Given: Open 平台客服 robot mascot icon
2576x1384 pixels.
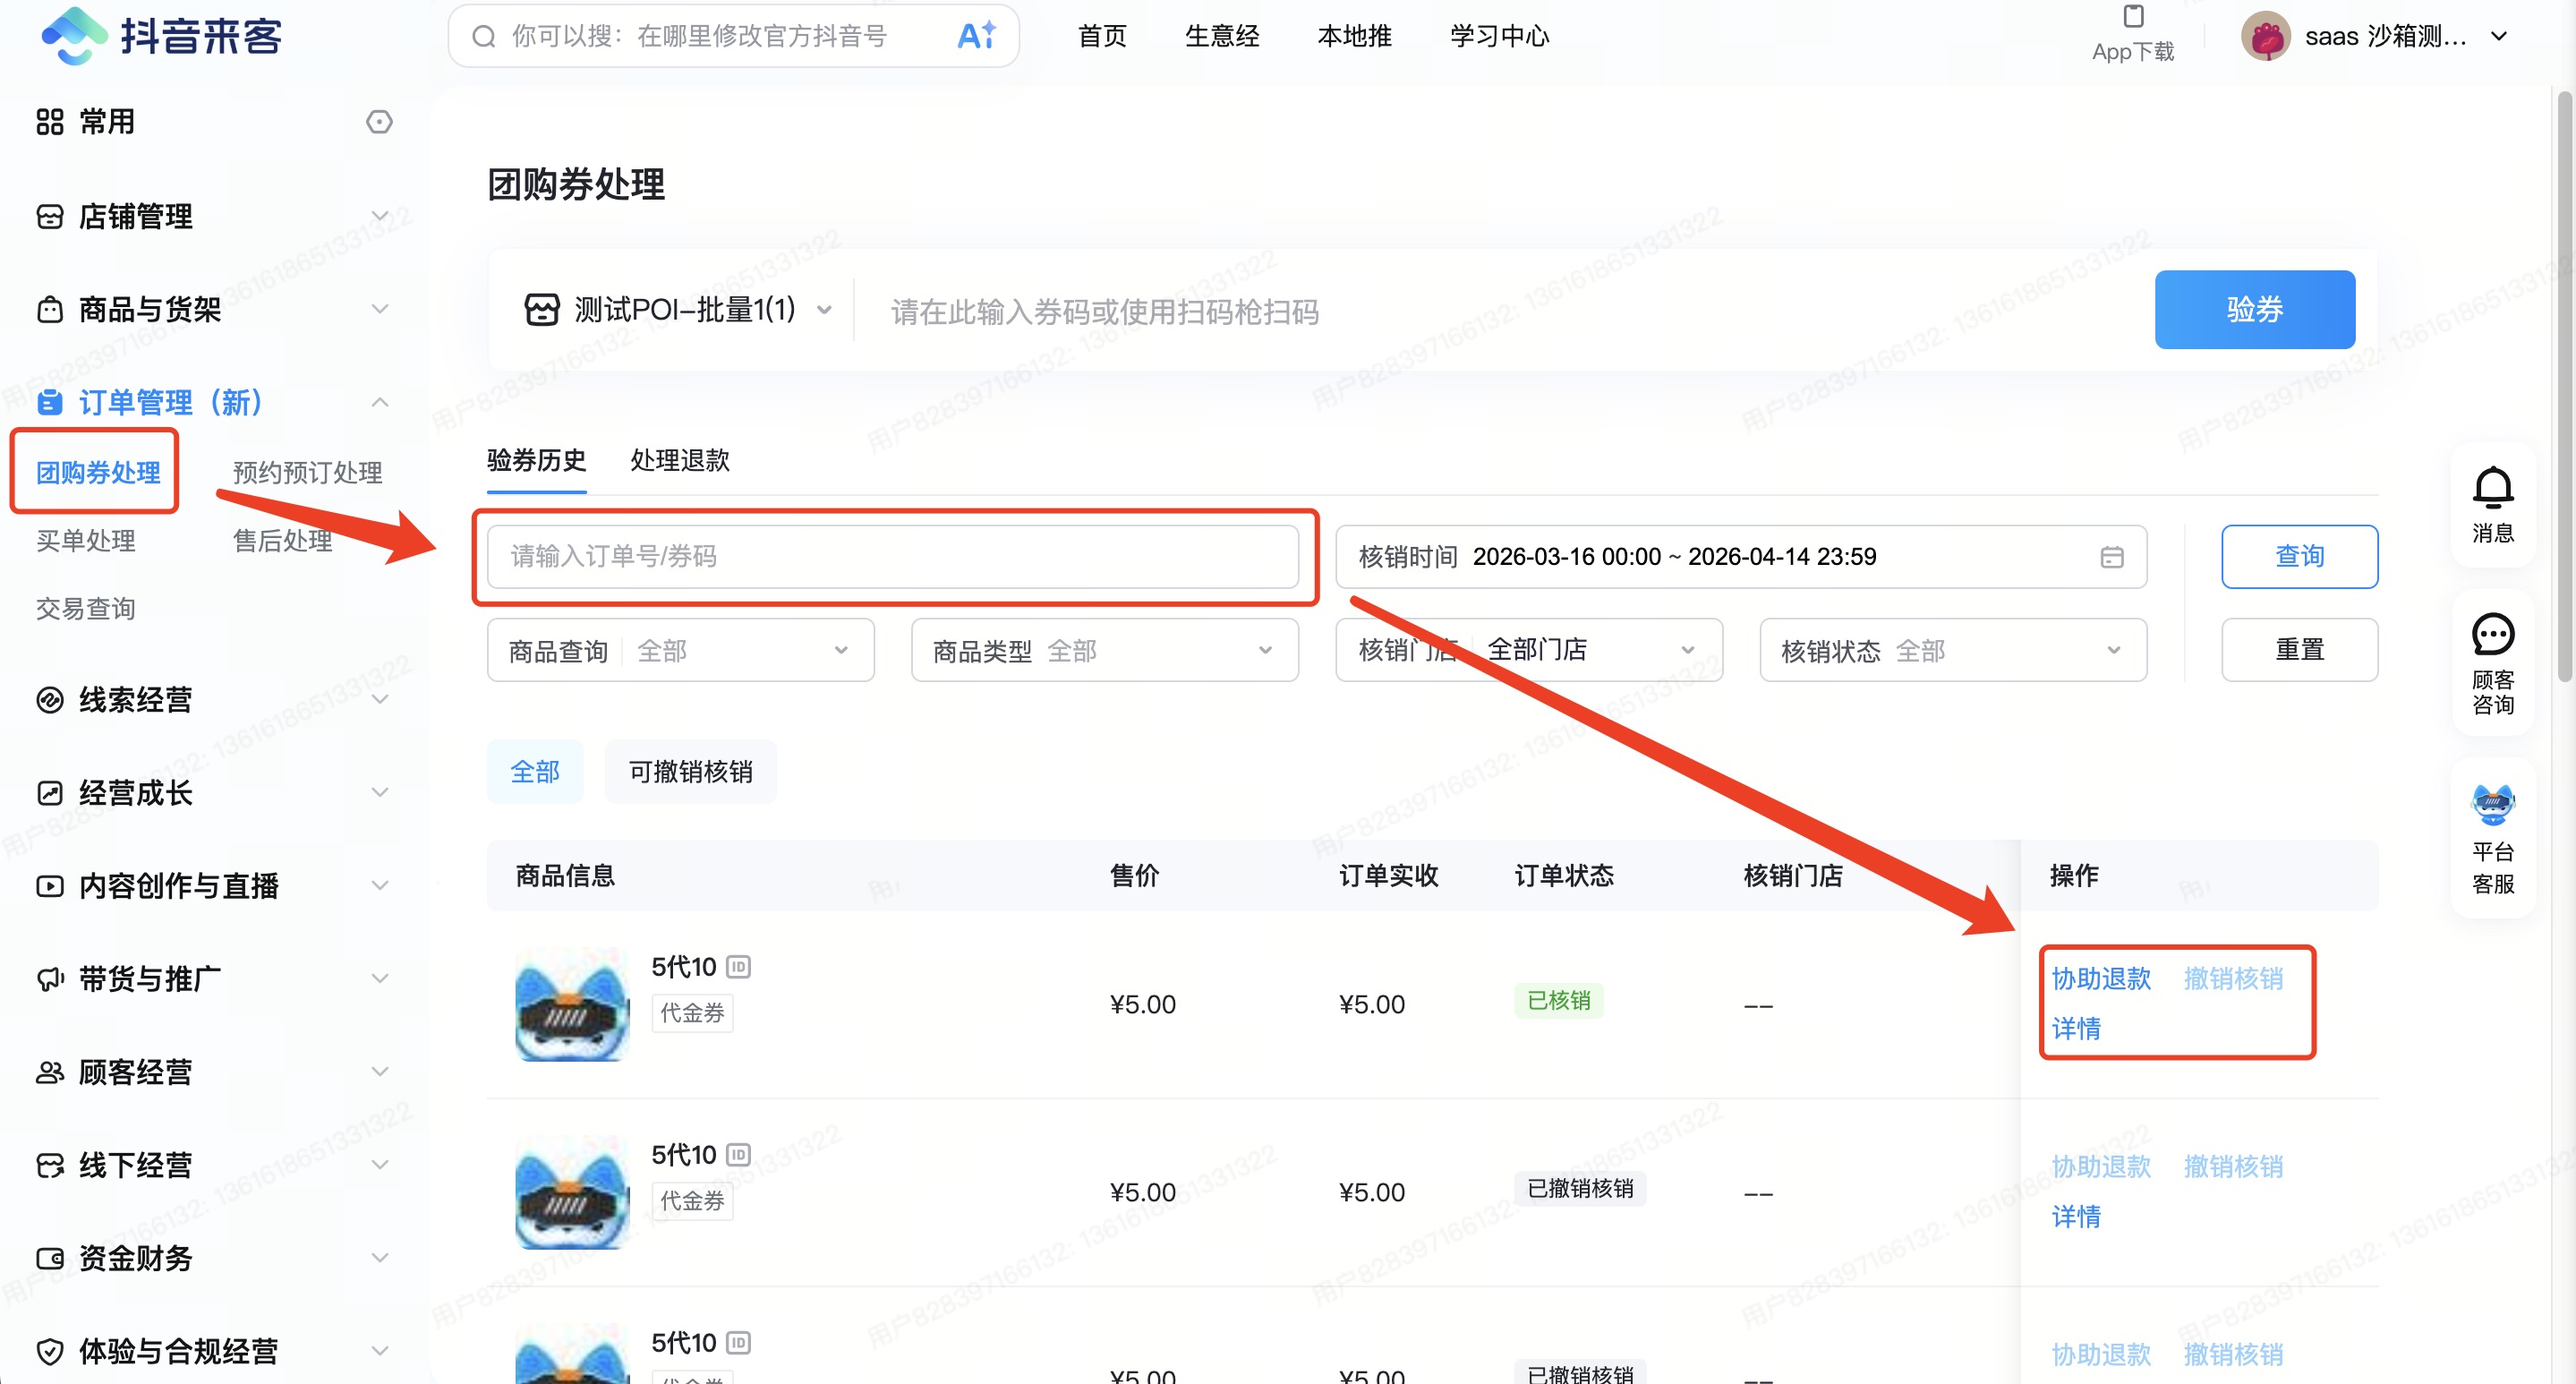Looking at the screenshot, I should (x=2492, y=805).
